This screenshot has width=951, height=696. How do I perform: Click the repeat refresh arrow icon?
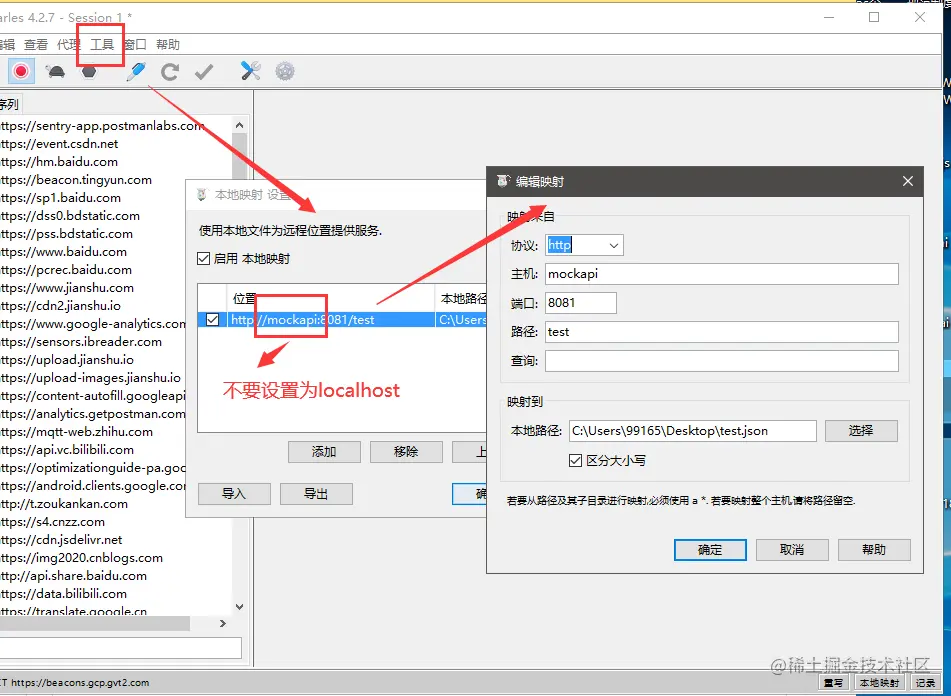coord(170,72)
